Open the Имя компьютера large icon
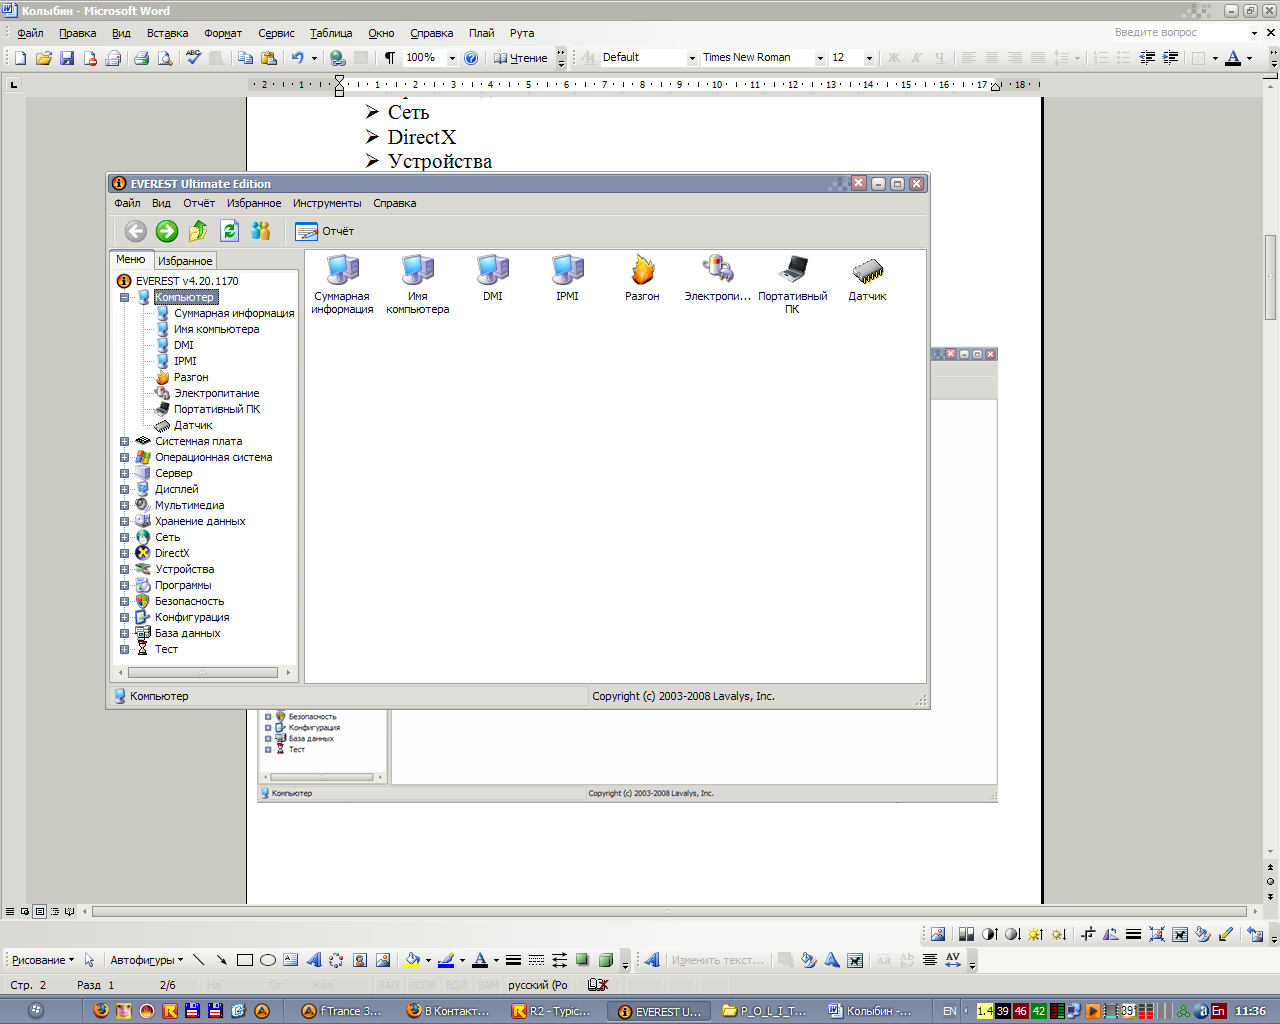This screenshot has width=1280, height=1024. [x=418, y=286]
